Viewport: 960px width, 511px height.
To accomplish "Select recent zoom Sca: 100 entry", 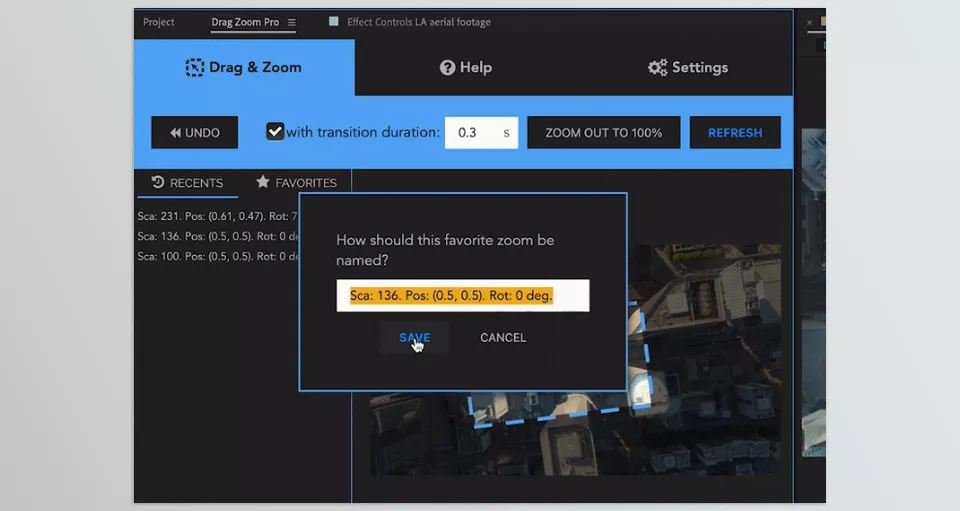I will coord(217,256).
